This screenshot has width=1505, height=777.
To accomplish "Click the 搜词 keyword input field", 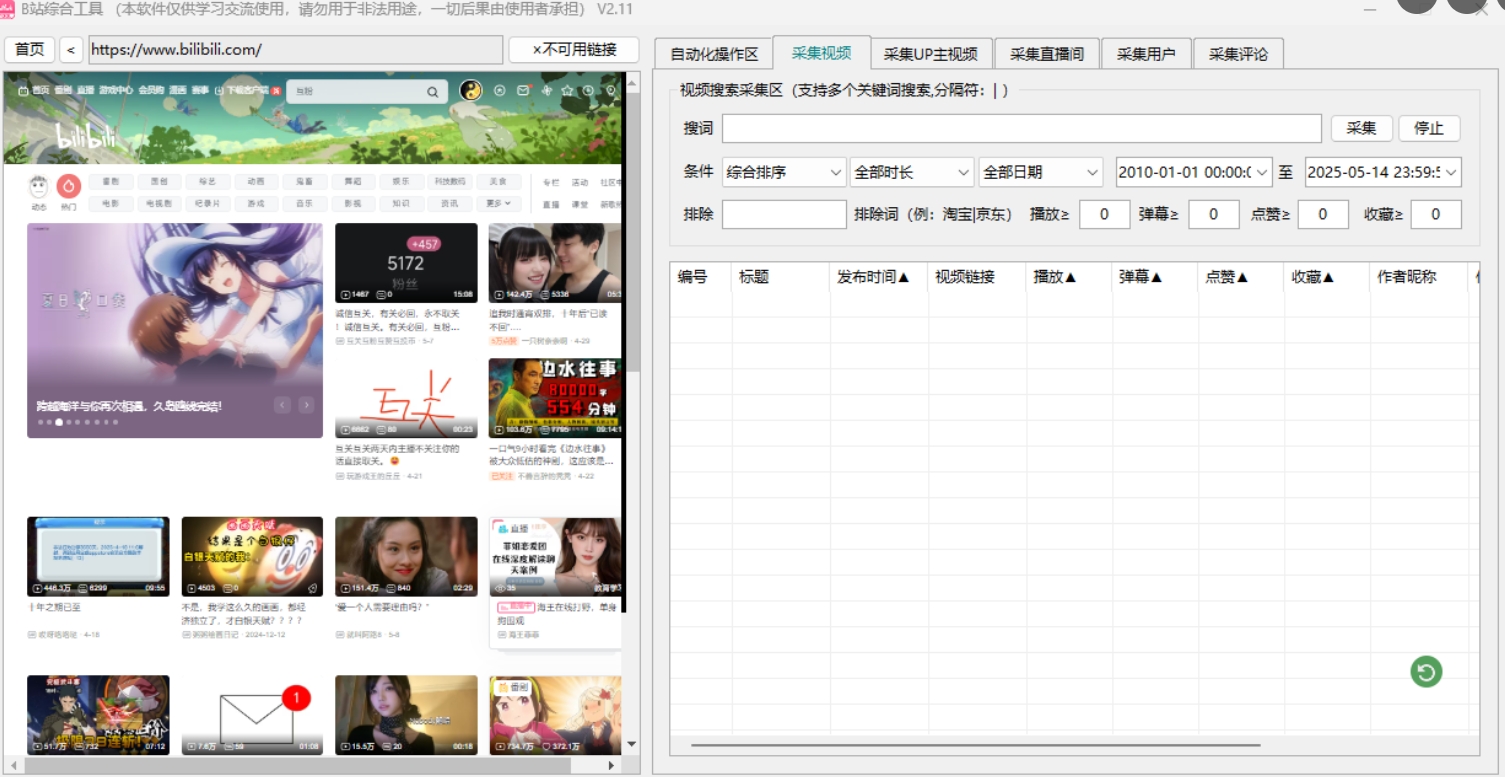I will pos(1021,128).
